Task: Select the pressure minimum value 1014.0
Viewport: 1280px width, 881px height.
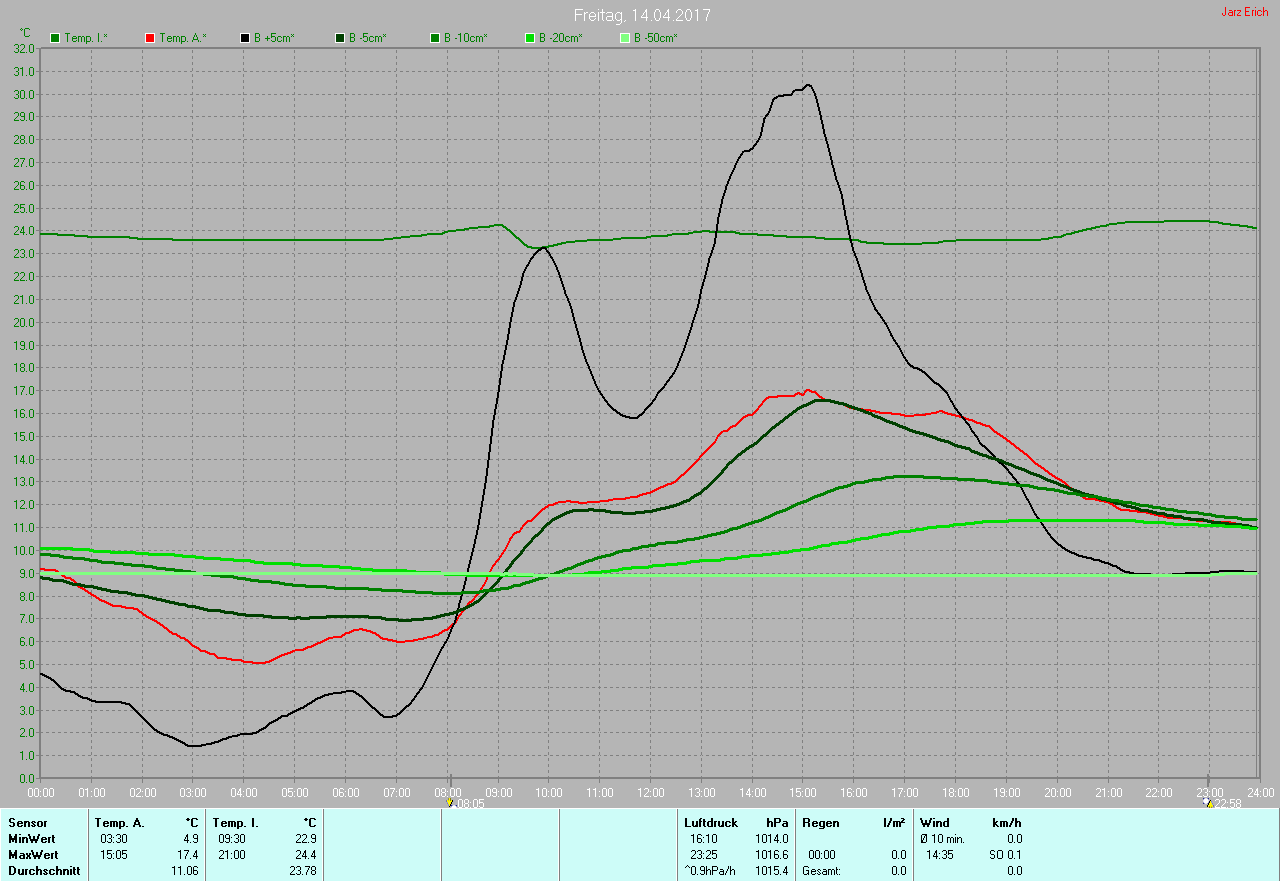Action: [x=772, y=839]
